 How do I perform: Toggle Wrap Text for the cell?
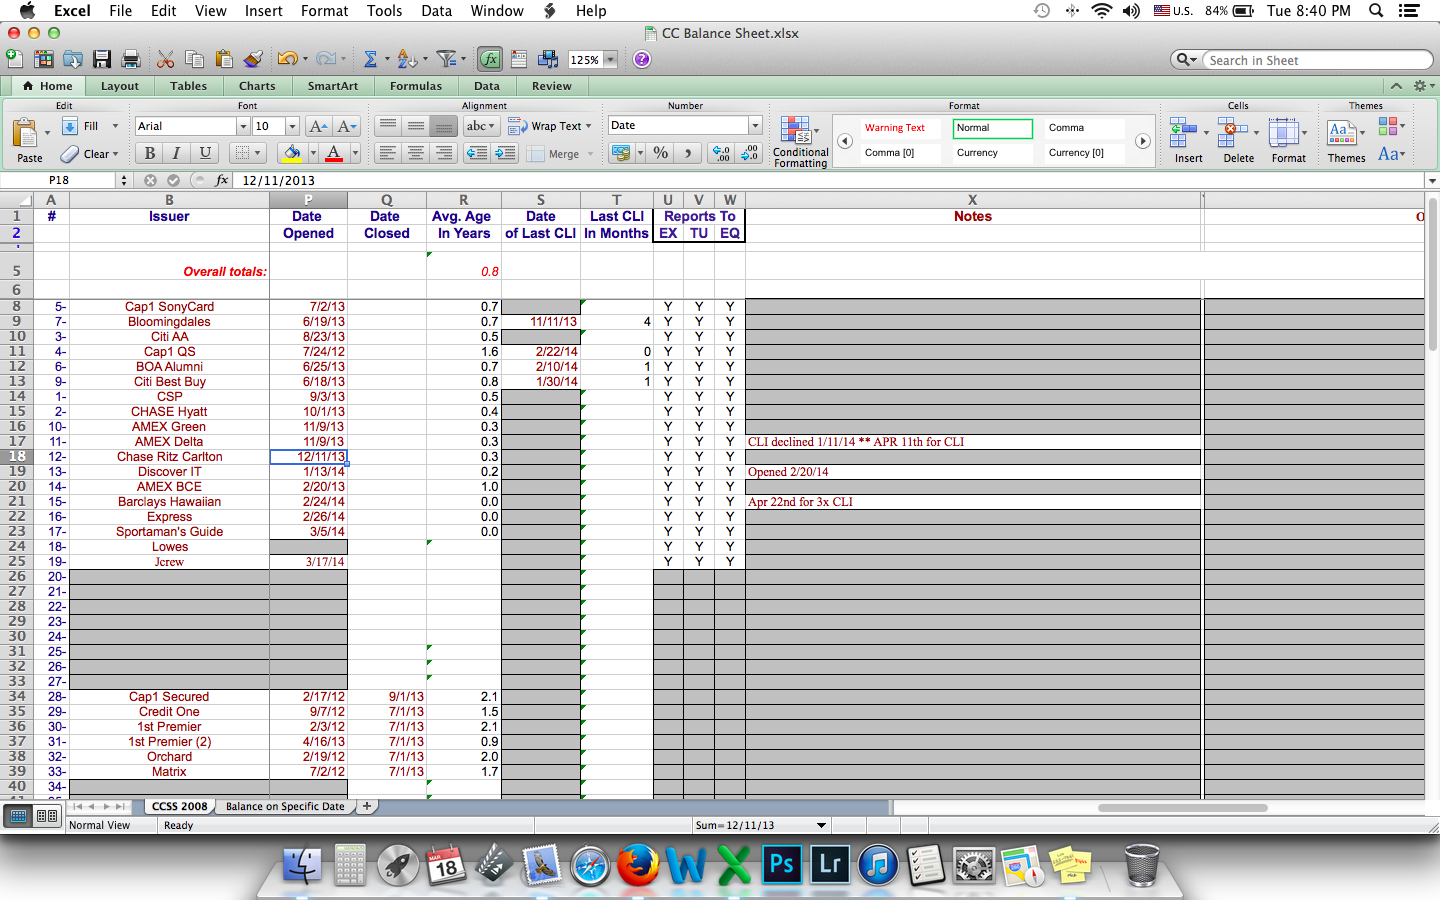549,126
